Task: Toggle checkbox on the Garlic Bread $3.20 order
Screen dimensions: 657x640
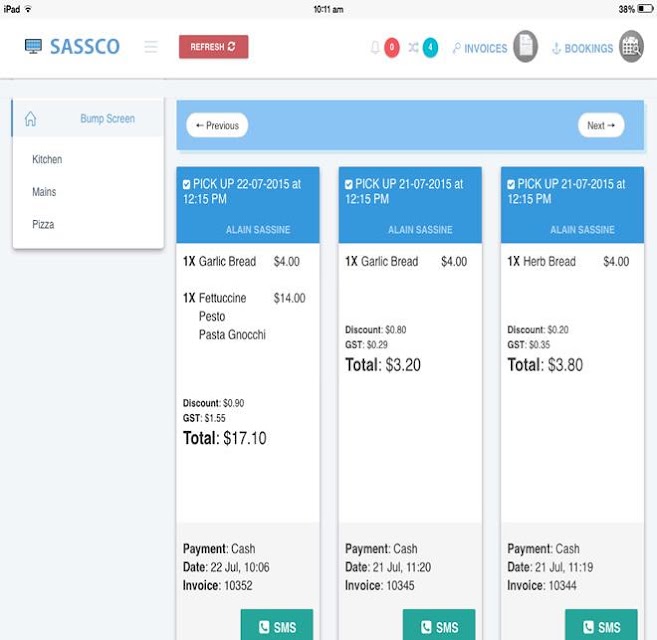Action: [x=349, y=184]
